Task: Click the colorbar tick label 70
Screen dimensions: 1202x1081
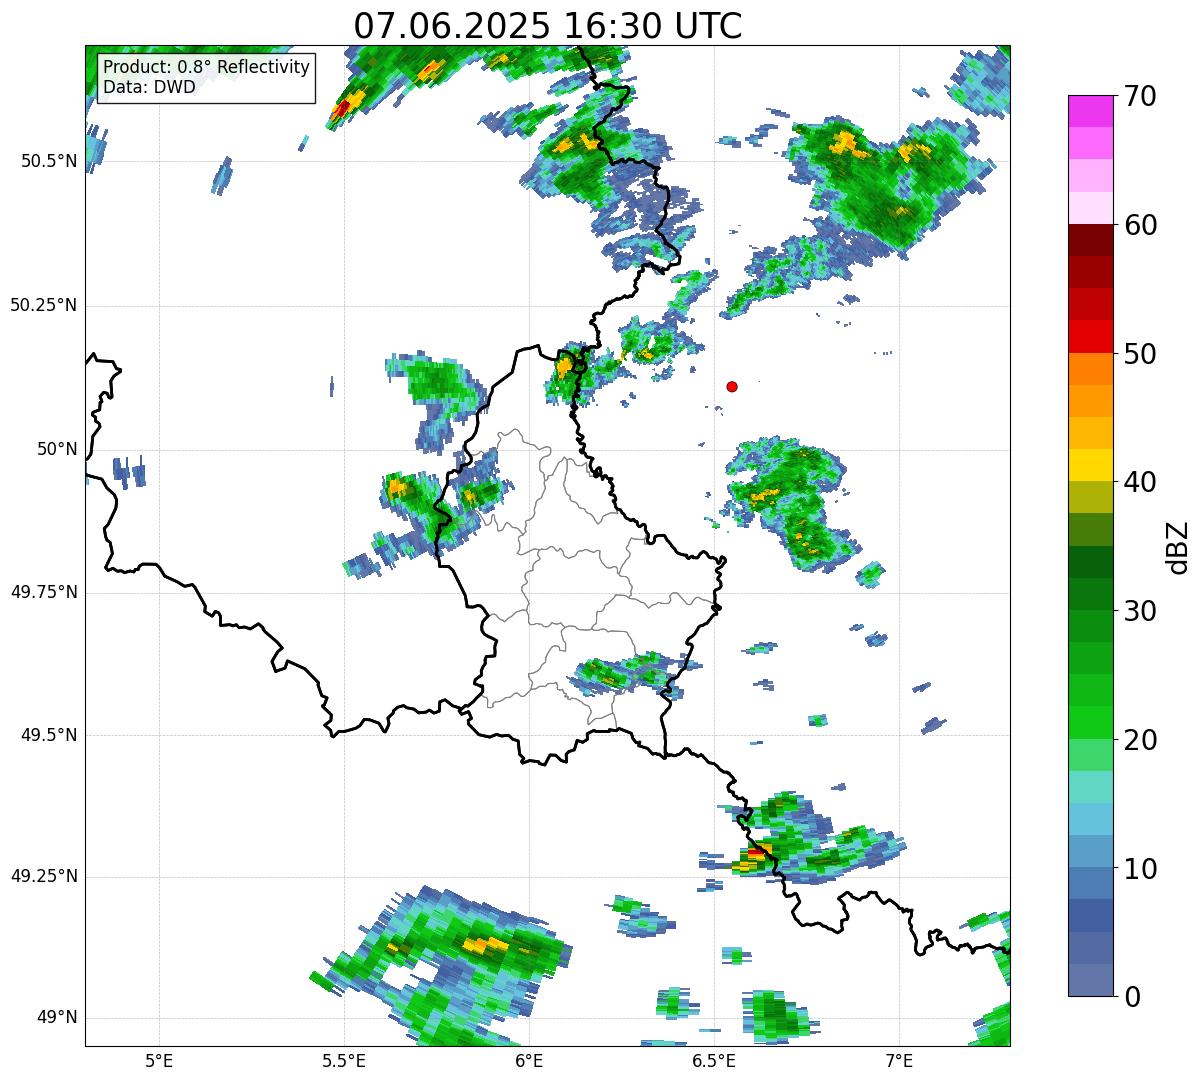Action: click(x=1139, y=96)
